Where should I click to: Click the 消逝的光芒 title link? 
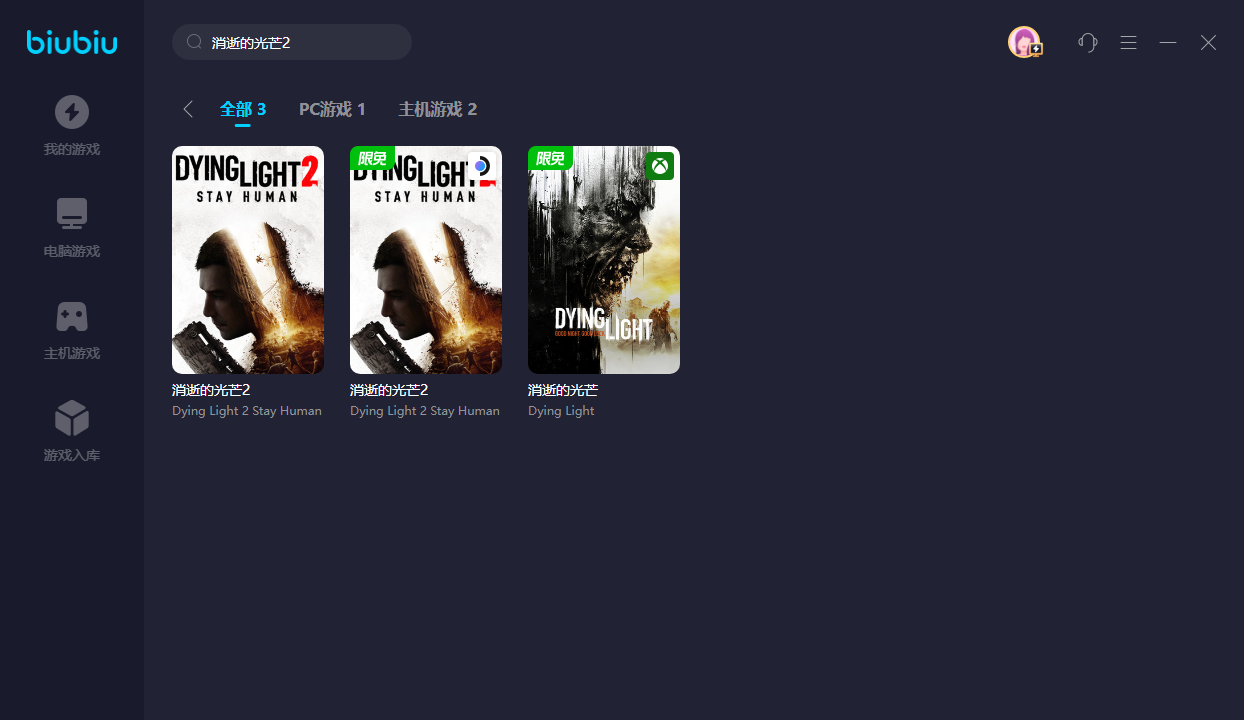coord(563,390)
